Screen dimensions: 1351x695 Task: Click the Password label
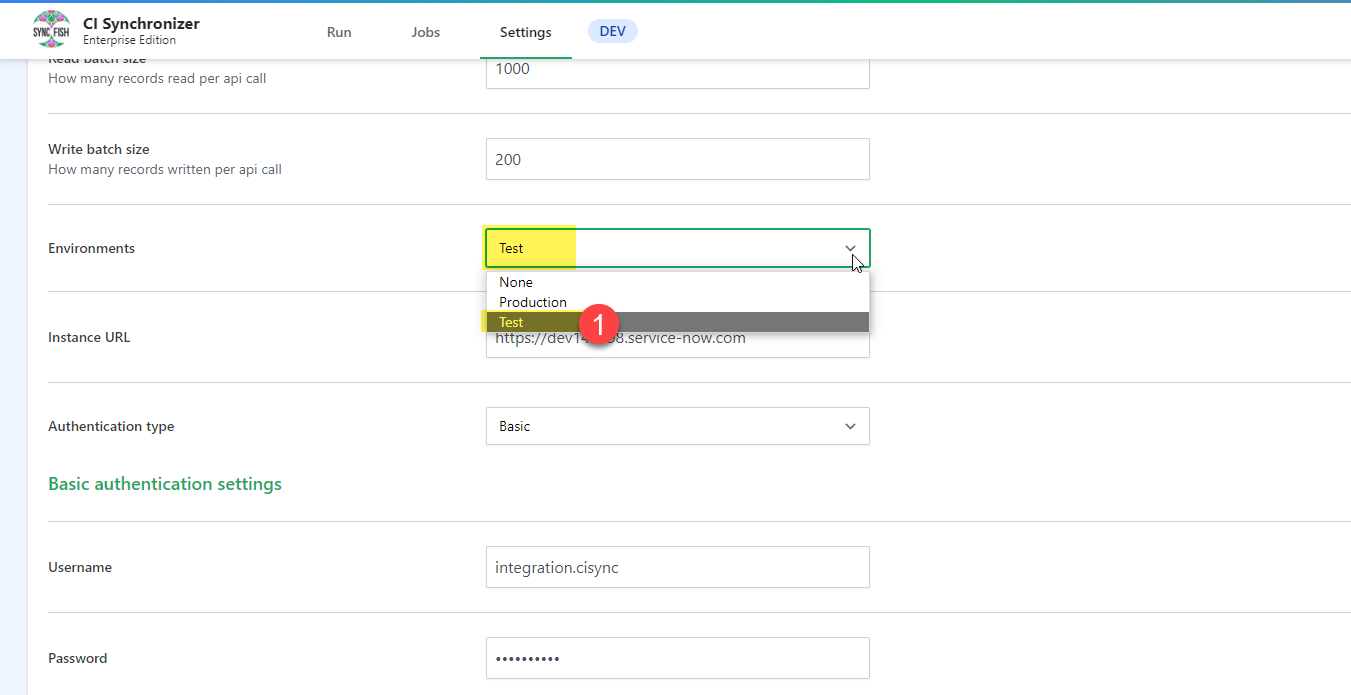(x=78, y=658)
